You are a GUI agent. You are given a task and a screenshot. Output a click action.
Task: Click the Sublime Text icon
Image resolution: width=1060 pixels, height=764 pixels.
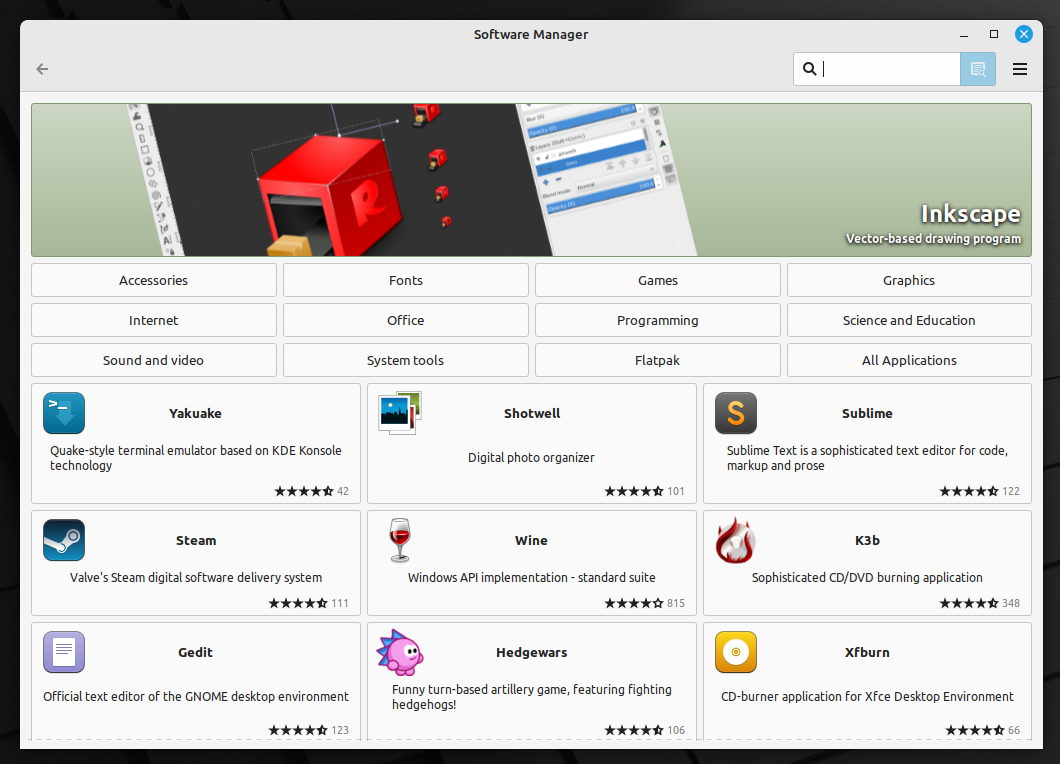[736, 413]
